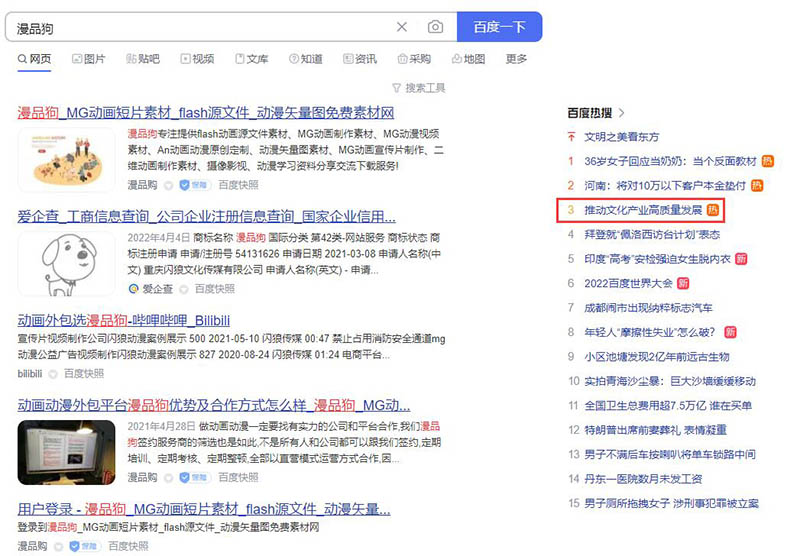This screenshot has height=556, width=800.
Task: Open the 资讯 tab
Action: [x=360, y=59]
